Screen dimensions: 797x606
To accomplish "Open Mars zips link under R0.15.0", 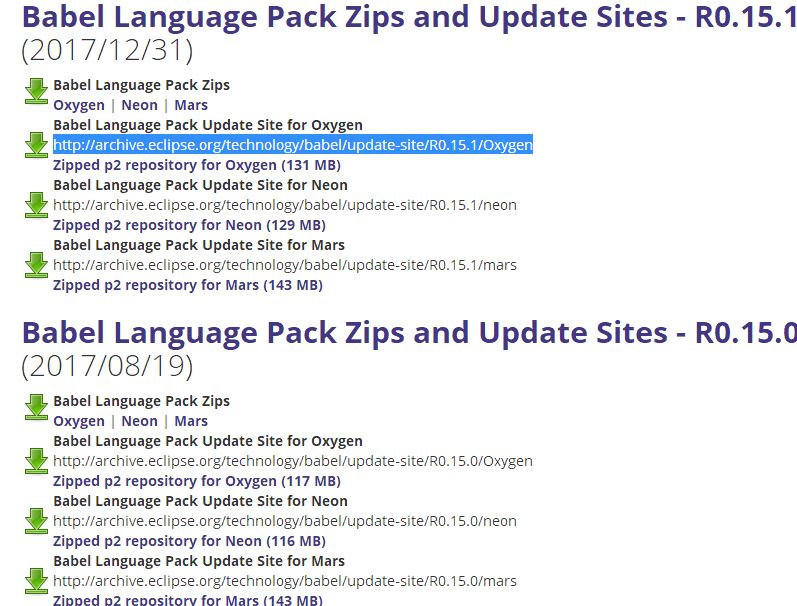I will coord(191,421).
